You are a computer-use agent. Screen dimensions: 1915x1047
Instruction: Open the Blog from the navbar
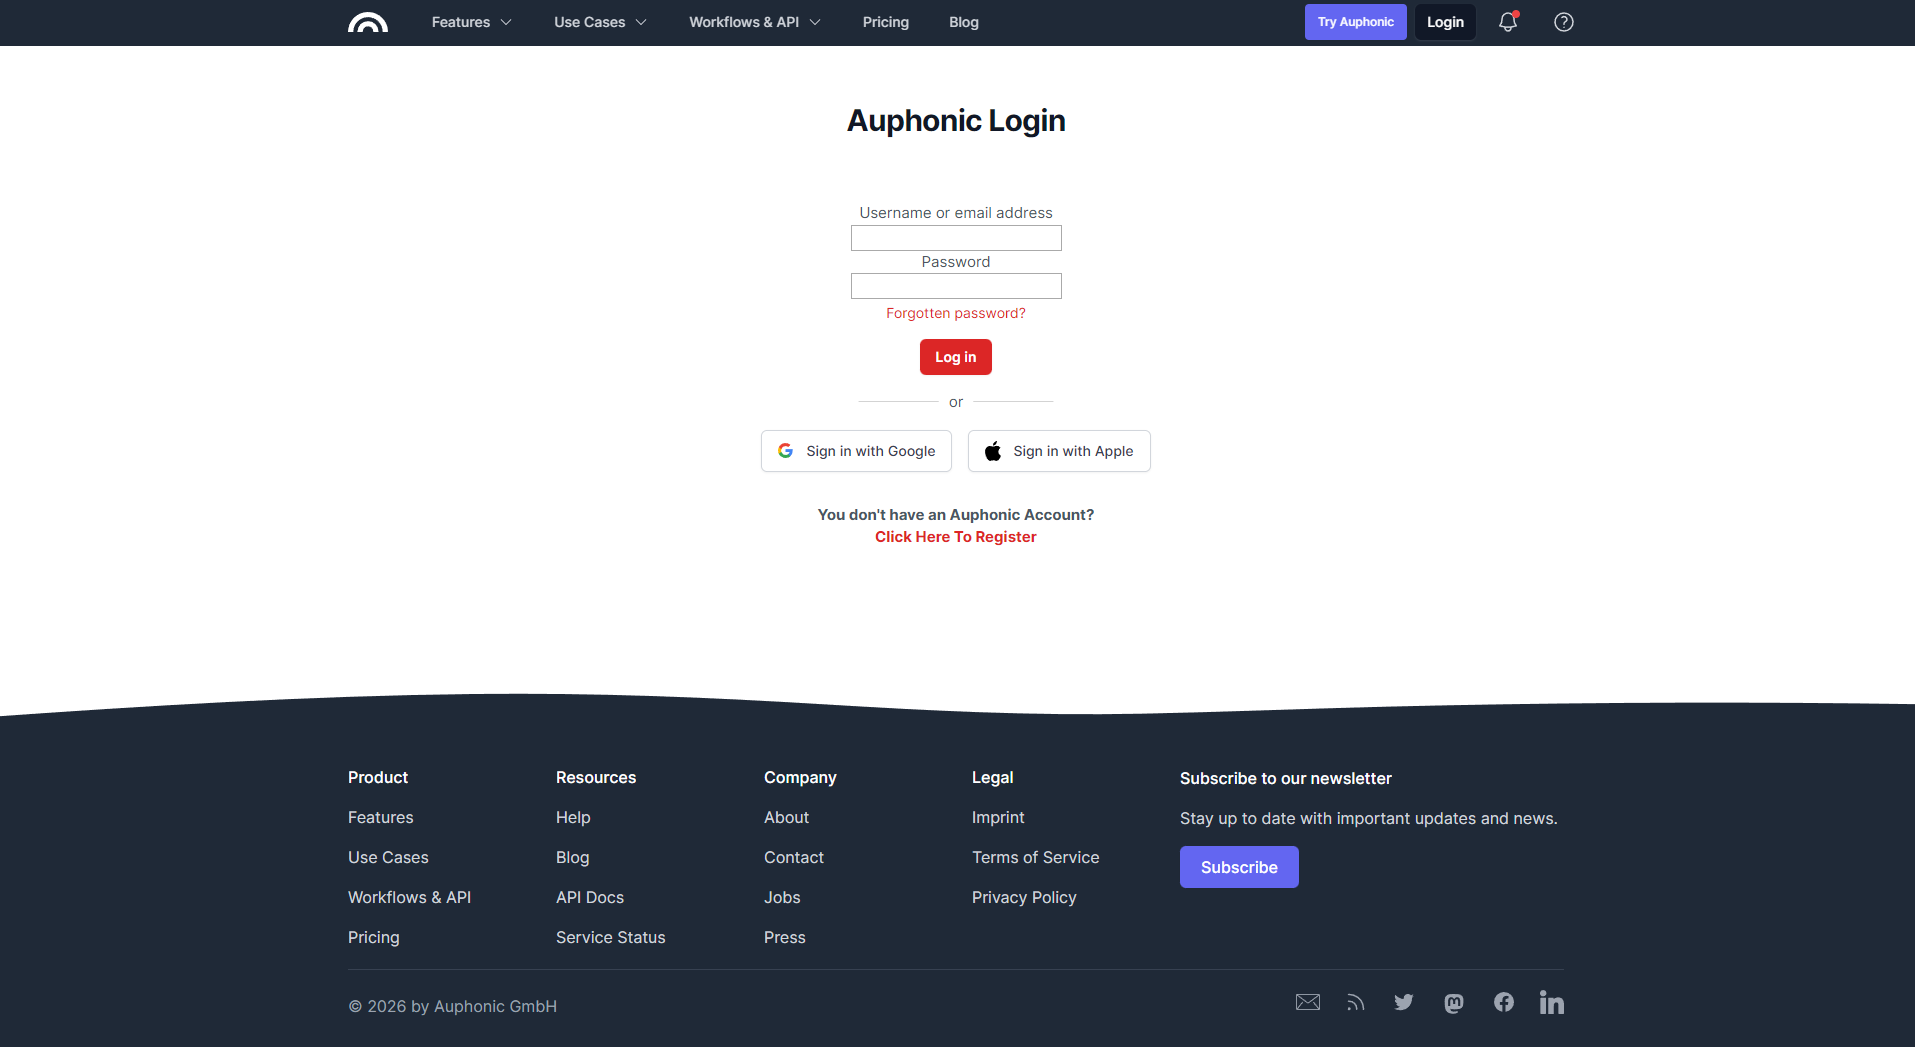click(962, 21)
